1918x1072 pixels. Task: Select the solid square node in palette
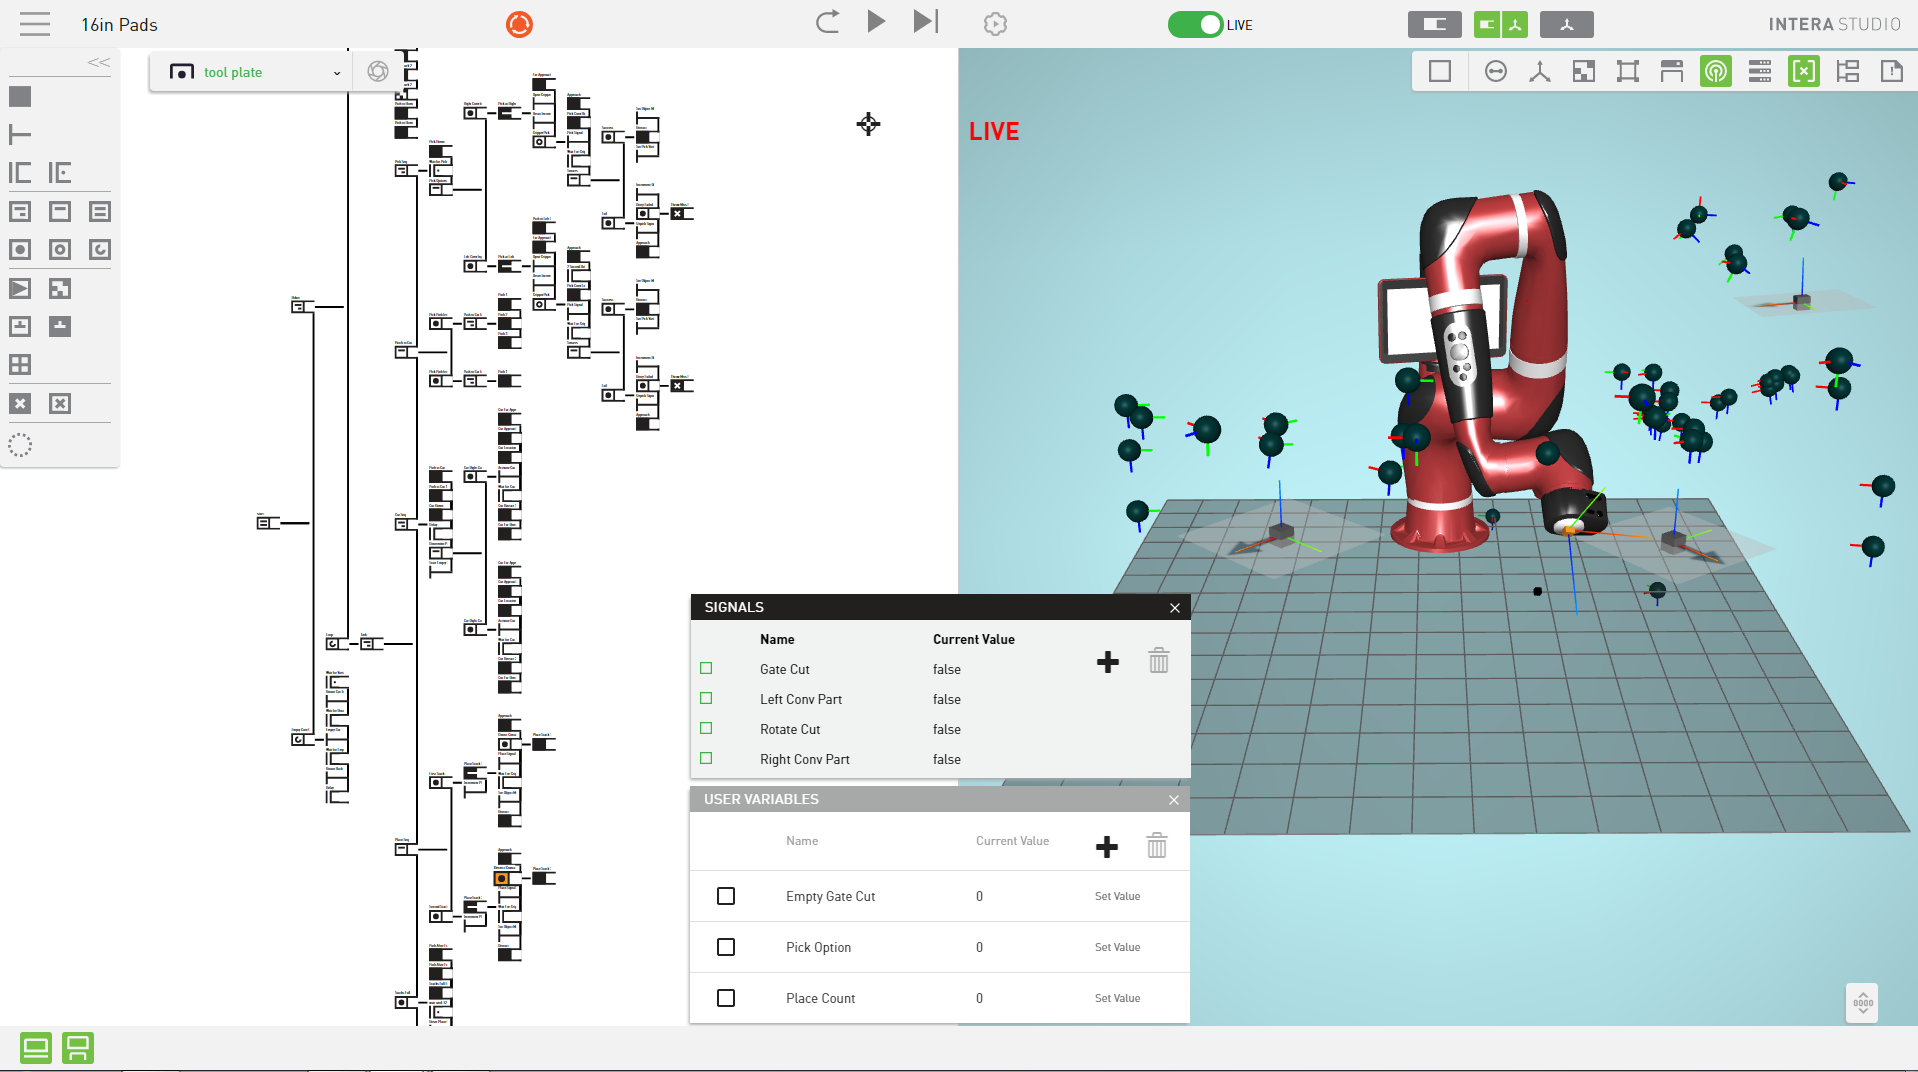click(20, 96)
